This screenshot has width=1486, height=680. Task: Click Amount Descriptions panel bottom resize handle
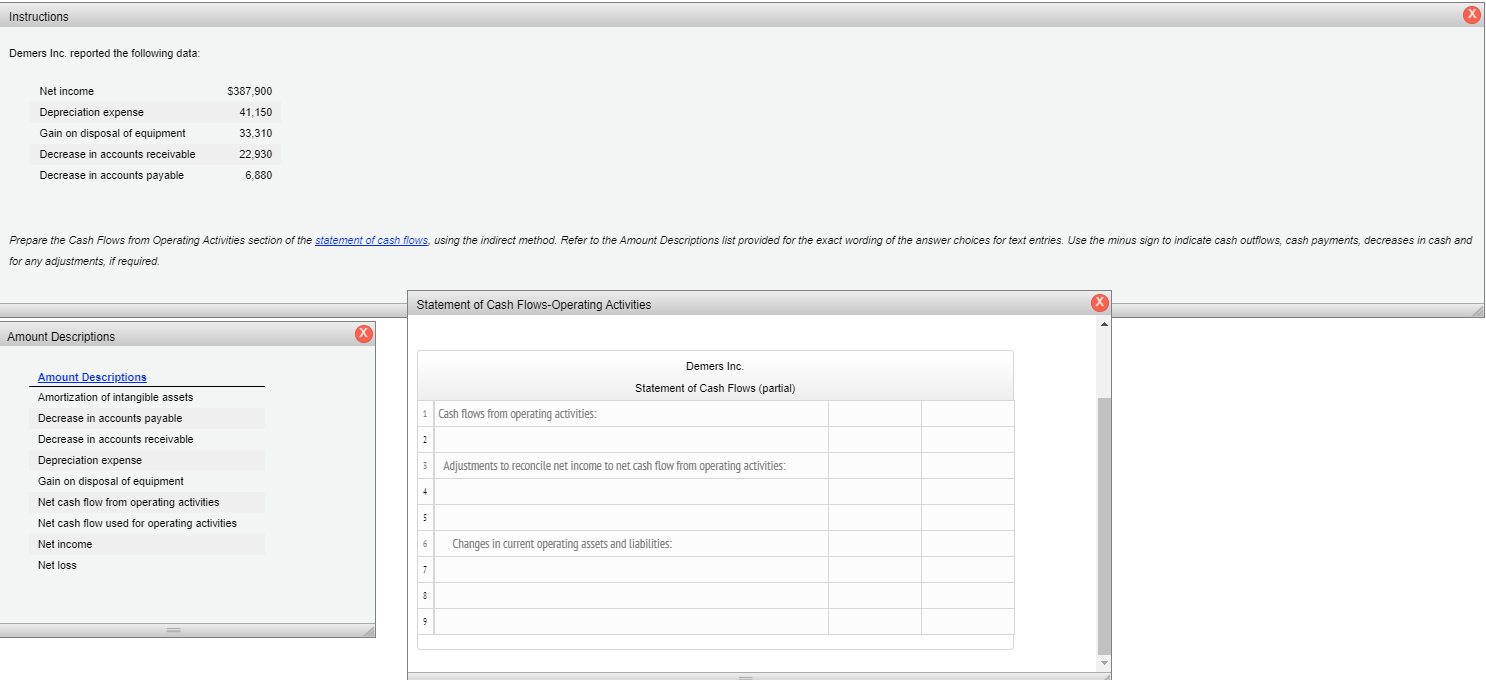pos(173,630)
